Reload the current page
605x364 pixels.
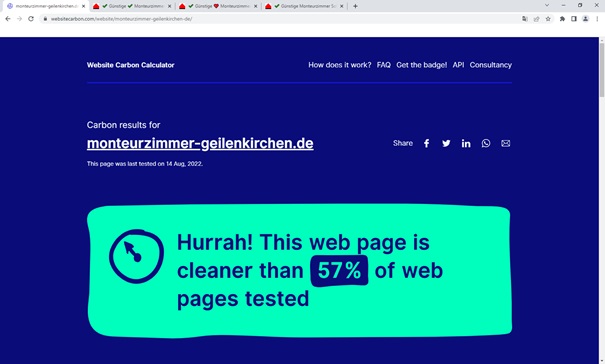(31, 19)
